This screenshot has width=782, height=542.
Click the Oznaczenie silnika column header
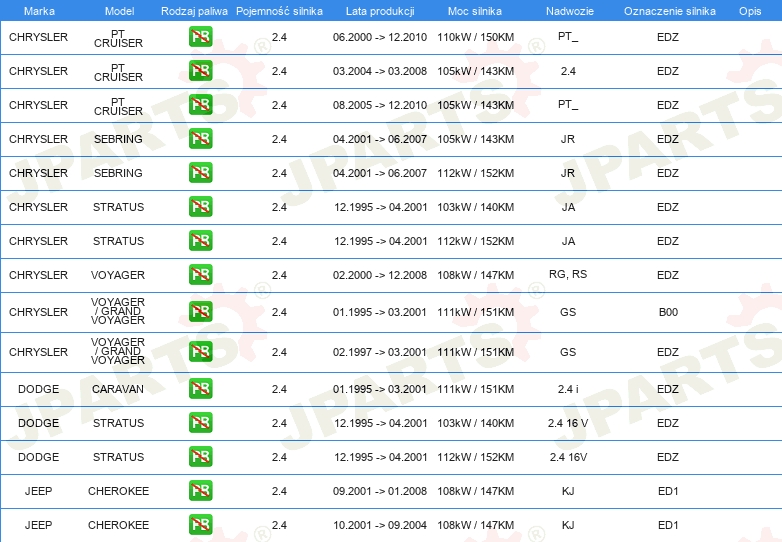click(670, 11)
